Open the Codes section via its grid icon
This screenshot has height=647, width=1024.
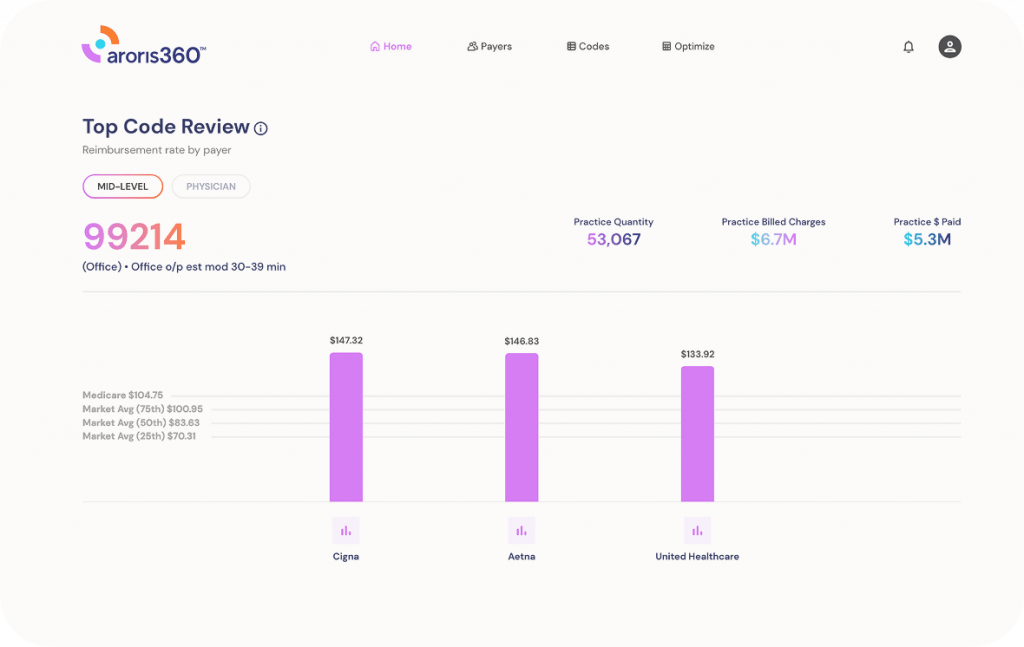(x=569, y=45)
